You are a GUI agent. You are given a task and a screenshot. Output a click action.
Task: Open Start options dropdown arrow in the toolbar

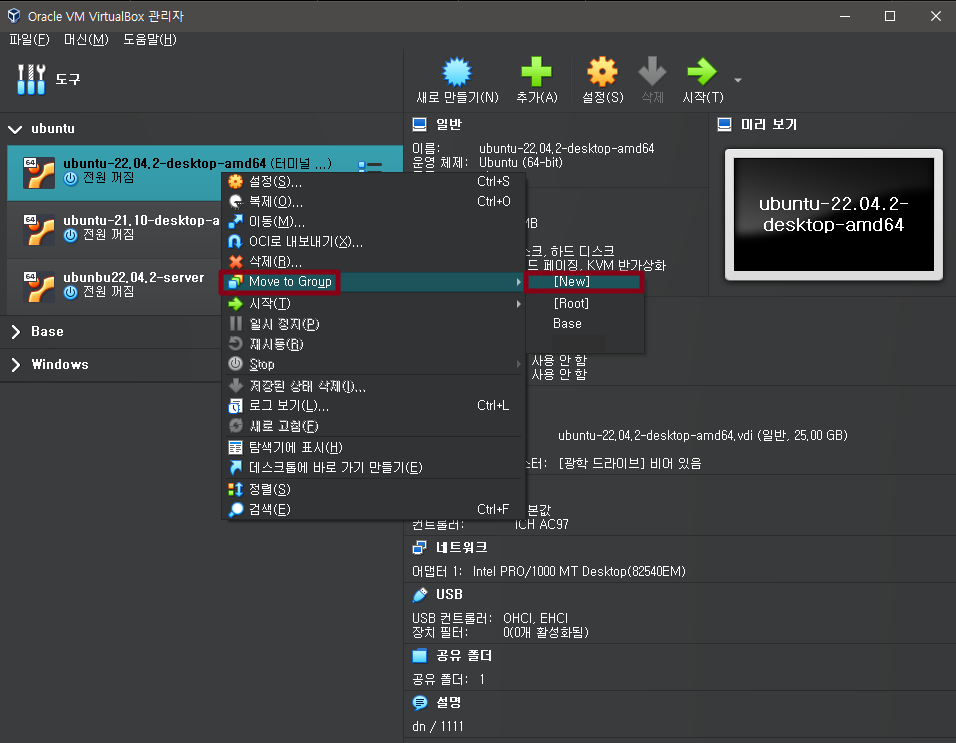coord(738,80)
